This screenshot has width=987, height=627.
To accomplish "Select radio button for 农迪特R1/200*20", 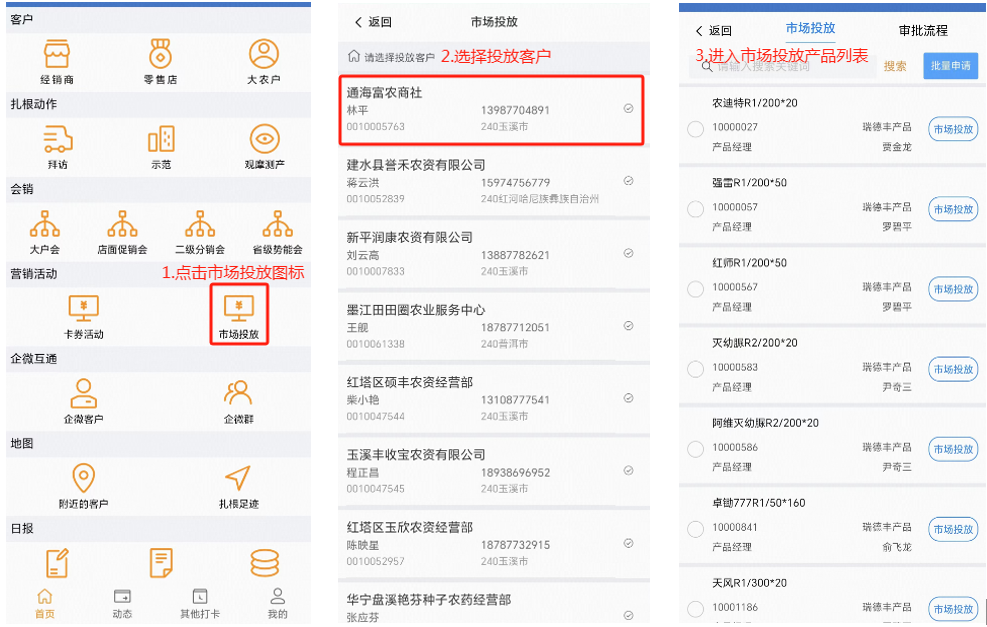I will (696, 129).
